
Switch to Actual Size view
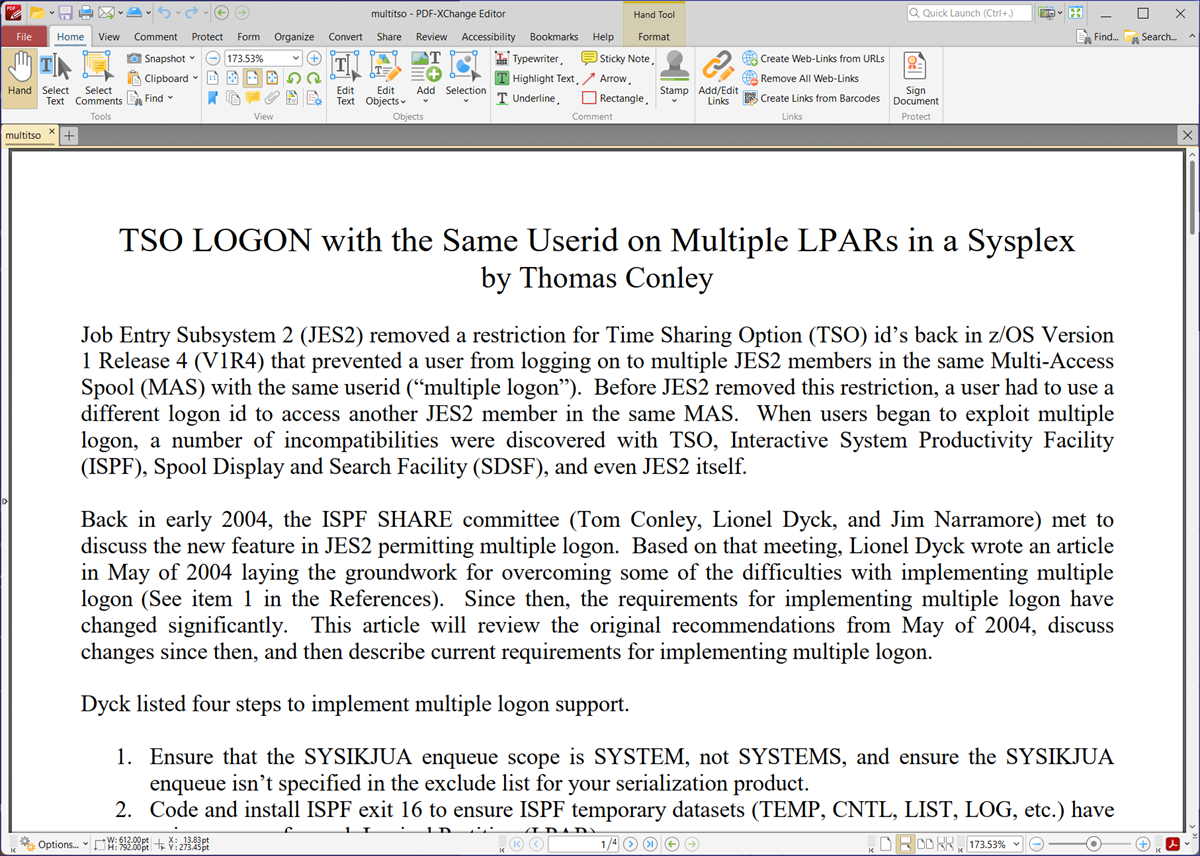(212, 78)
